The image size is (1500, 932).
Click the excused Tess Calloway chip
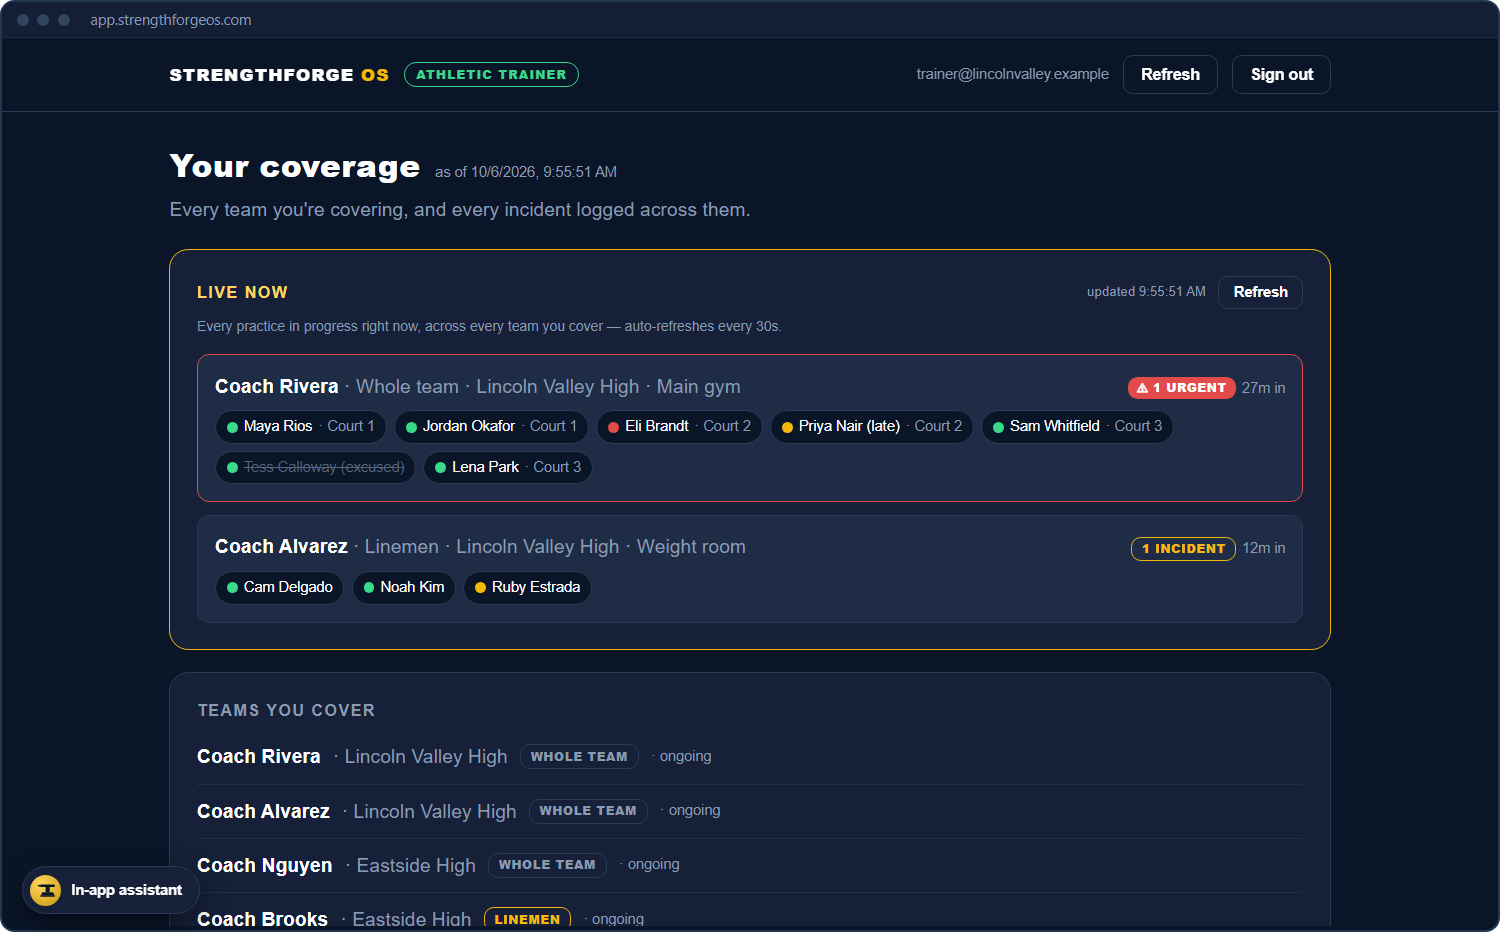coord(315,468)
